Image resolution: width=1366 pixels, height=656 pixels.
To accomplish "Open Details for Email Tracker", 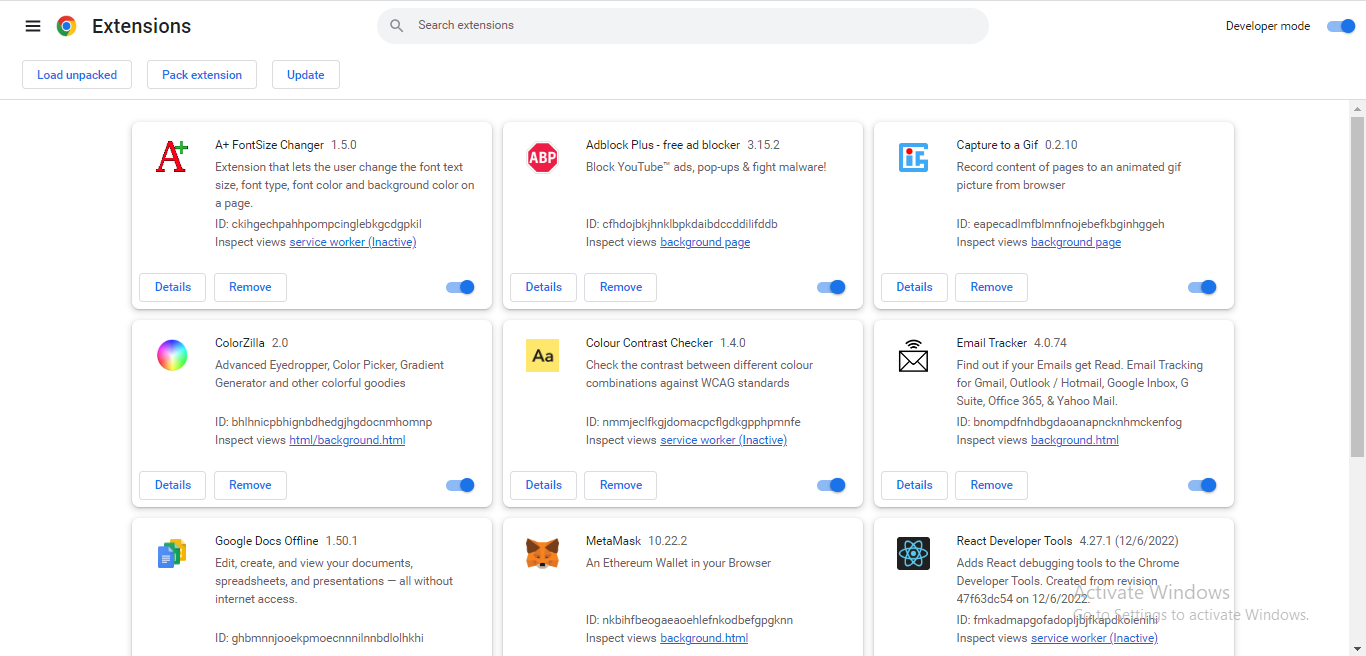I will click(915, 485).
